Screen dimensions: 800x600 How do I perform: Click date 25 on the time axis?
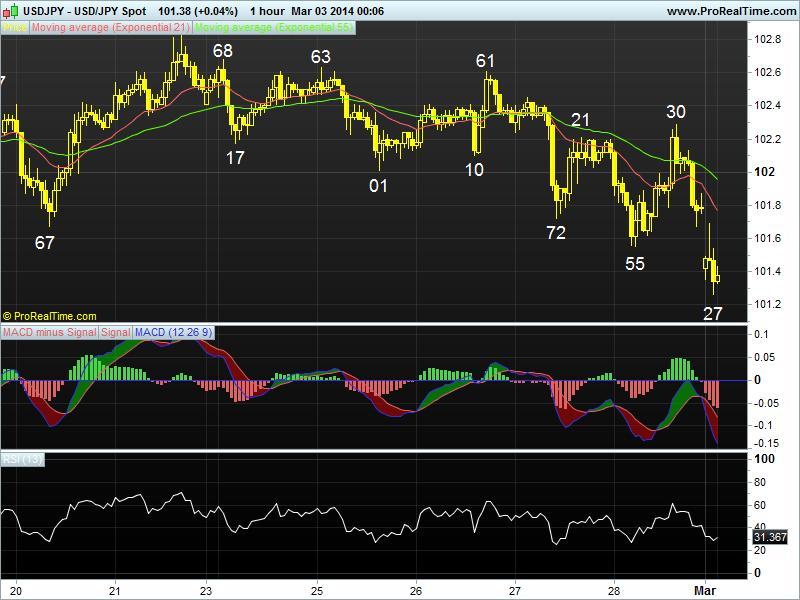316,591
